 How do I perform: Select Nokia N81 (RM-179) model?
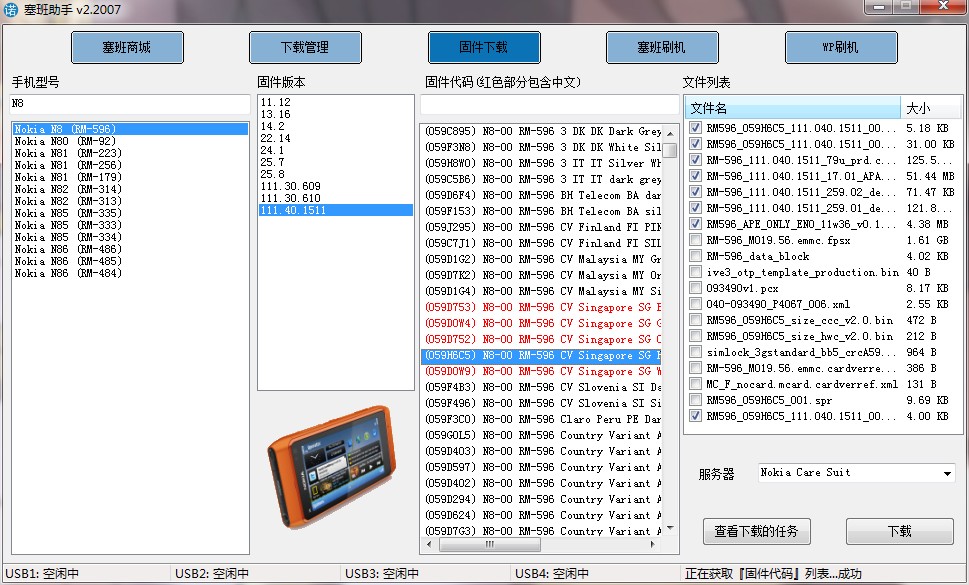130,177
